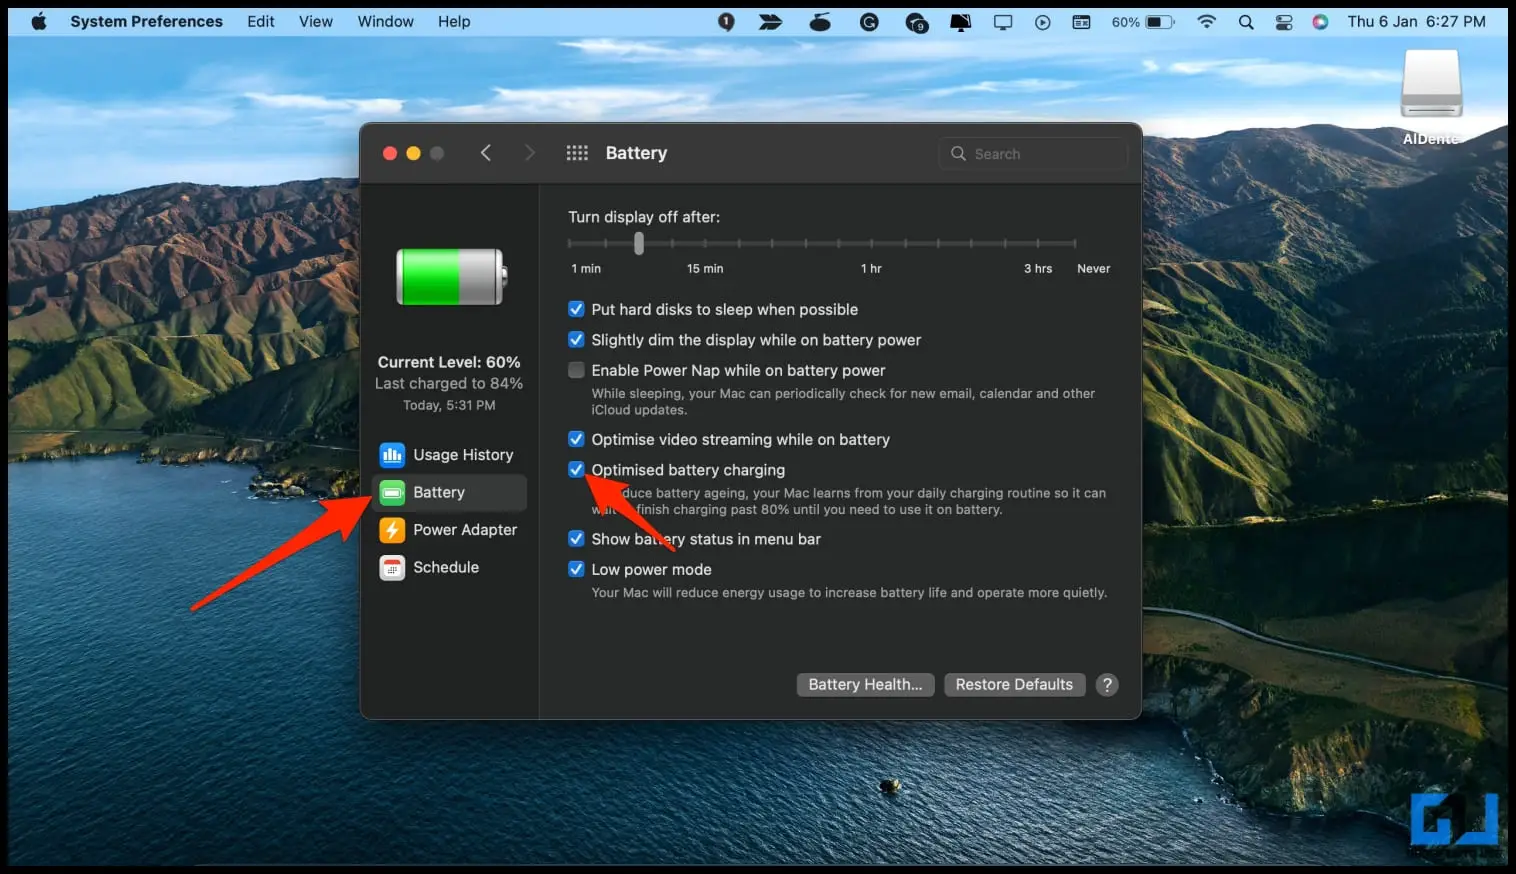Click Current Level: 60% text
Image resolution: width=1516 pixels, height=874 pixels.
(x=449, y=362)
